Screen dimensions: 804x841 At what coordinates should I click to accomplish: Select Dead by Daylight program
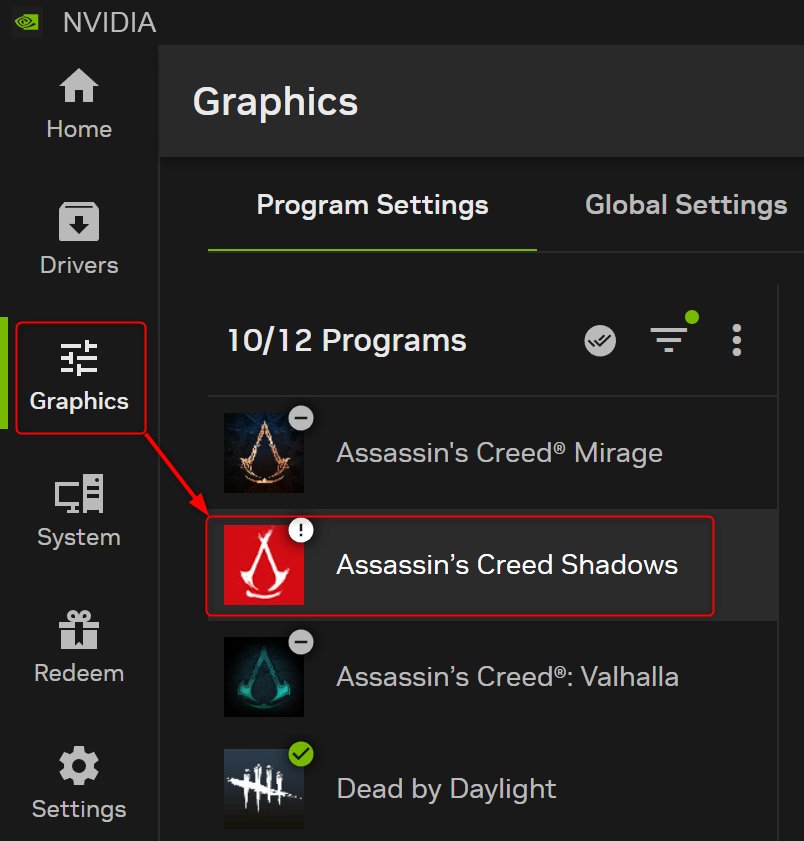pos(446,789)
